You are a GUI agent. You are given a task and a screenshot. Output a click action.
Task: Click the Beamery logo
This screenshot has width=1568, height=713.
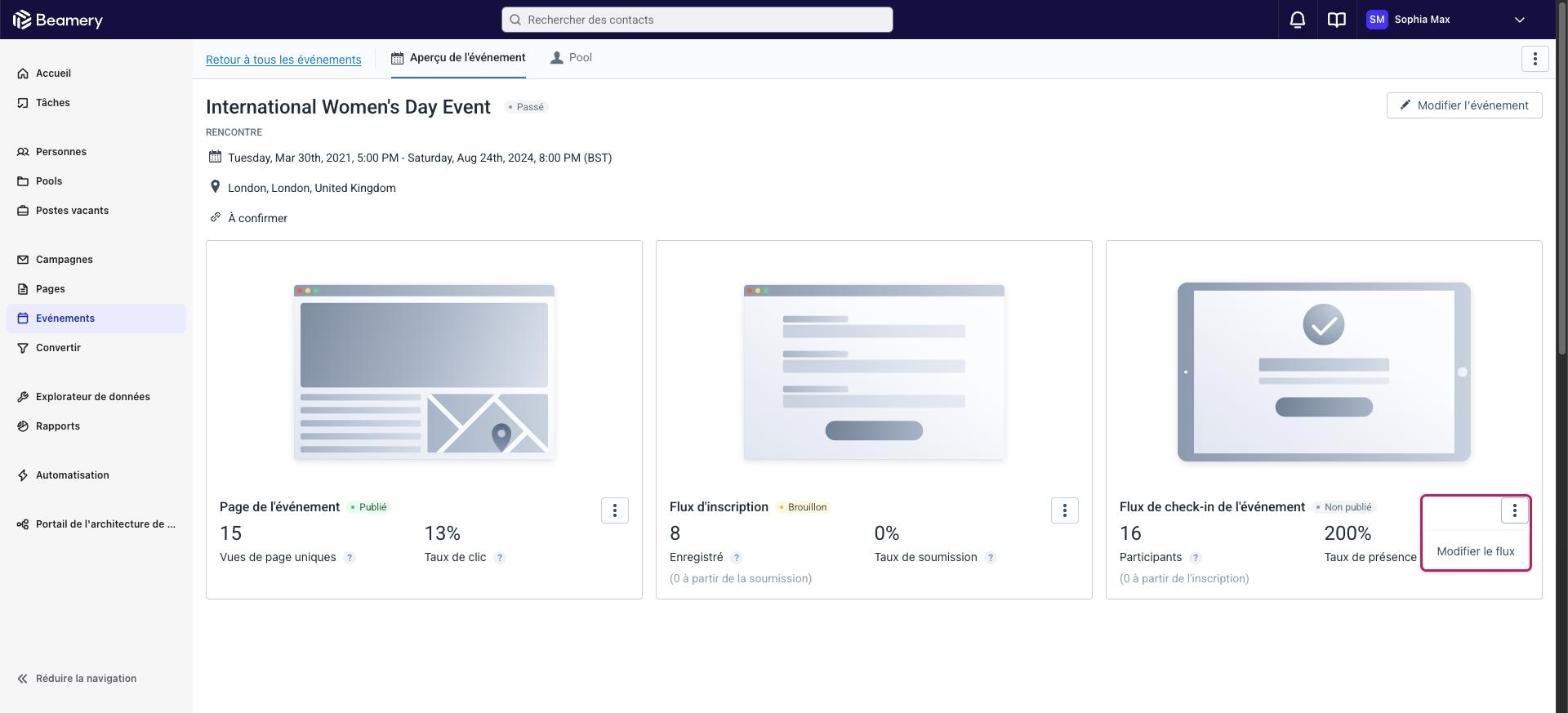coord(58,20)
